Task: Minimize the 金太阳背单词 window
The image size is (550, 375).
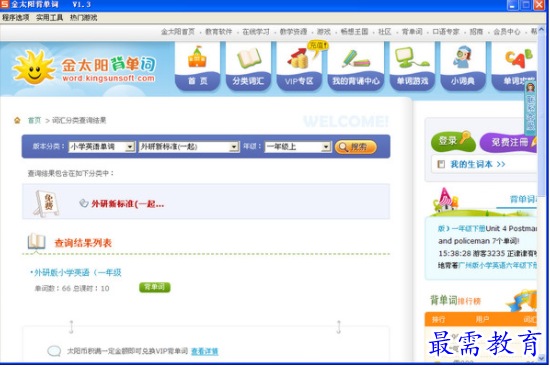Action: click(512, 5)
